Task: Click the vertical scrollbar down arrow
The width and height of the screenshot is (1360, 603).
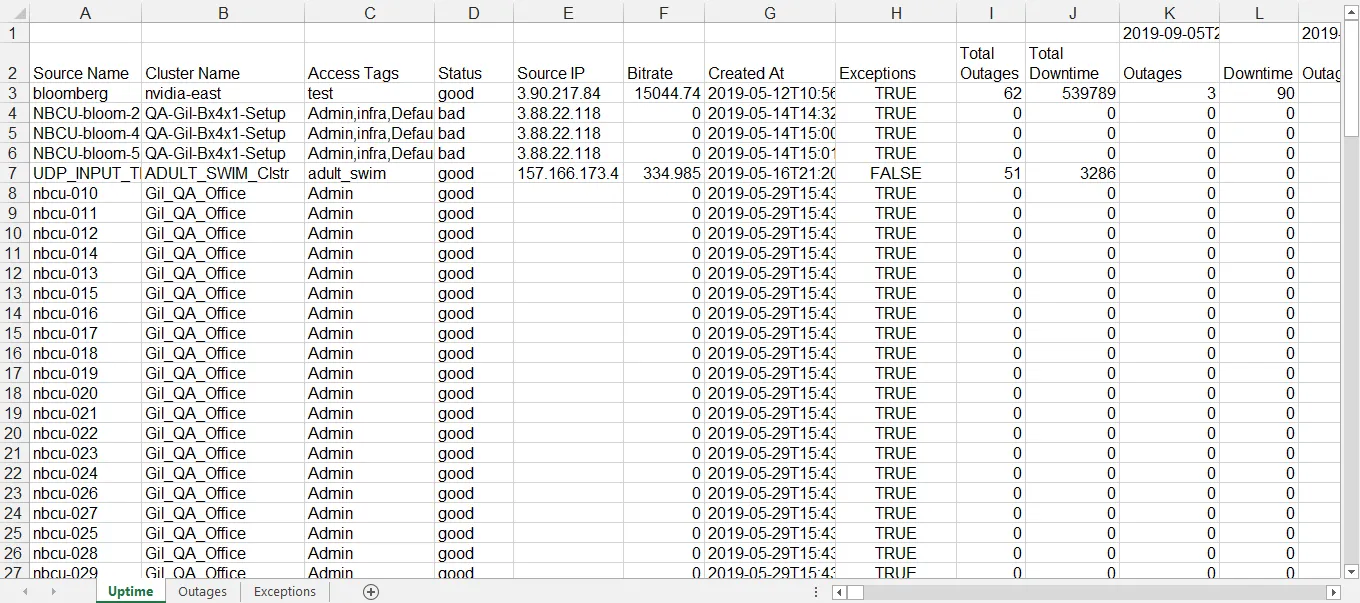Action: coord(1351,571)
